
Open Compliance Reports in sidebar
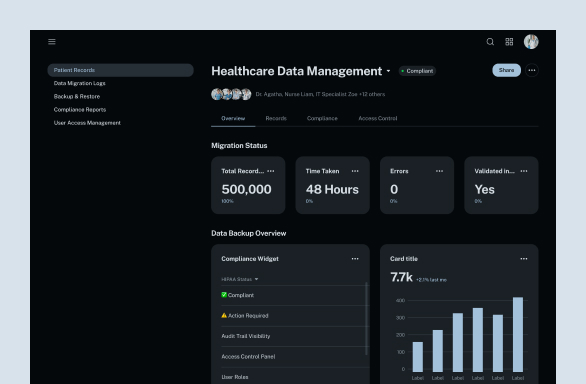(80, 110)
